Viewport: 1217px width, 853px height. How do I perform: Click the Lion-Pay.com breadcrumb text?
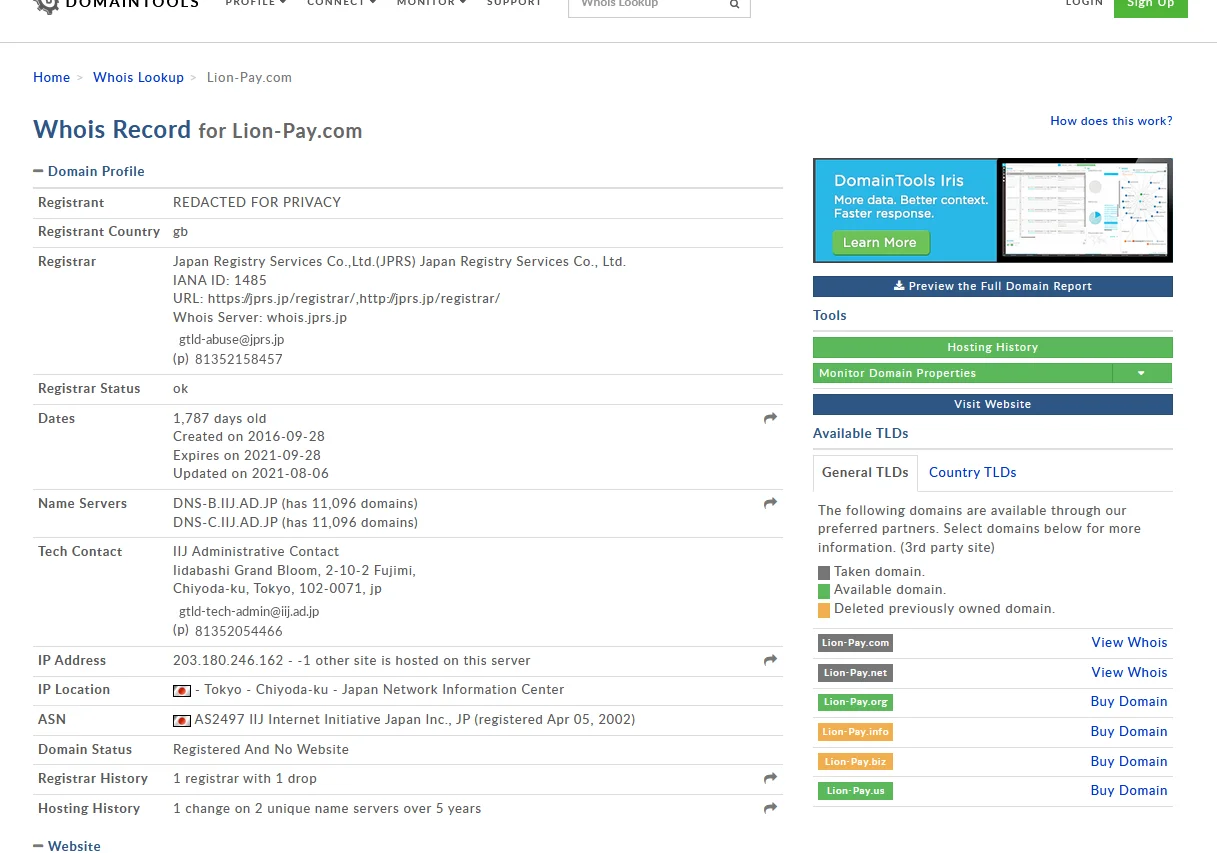tap(249, 77)
